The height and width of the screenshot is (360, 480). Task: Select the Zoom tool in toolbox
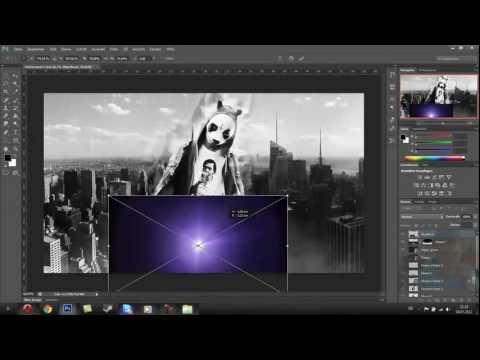point(15,149)
